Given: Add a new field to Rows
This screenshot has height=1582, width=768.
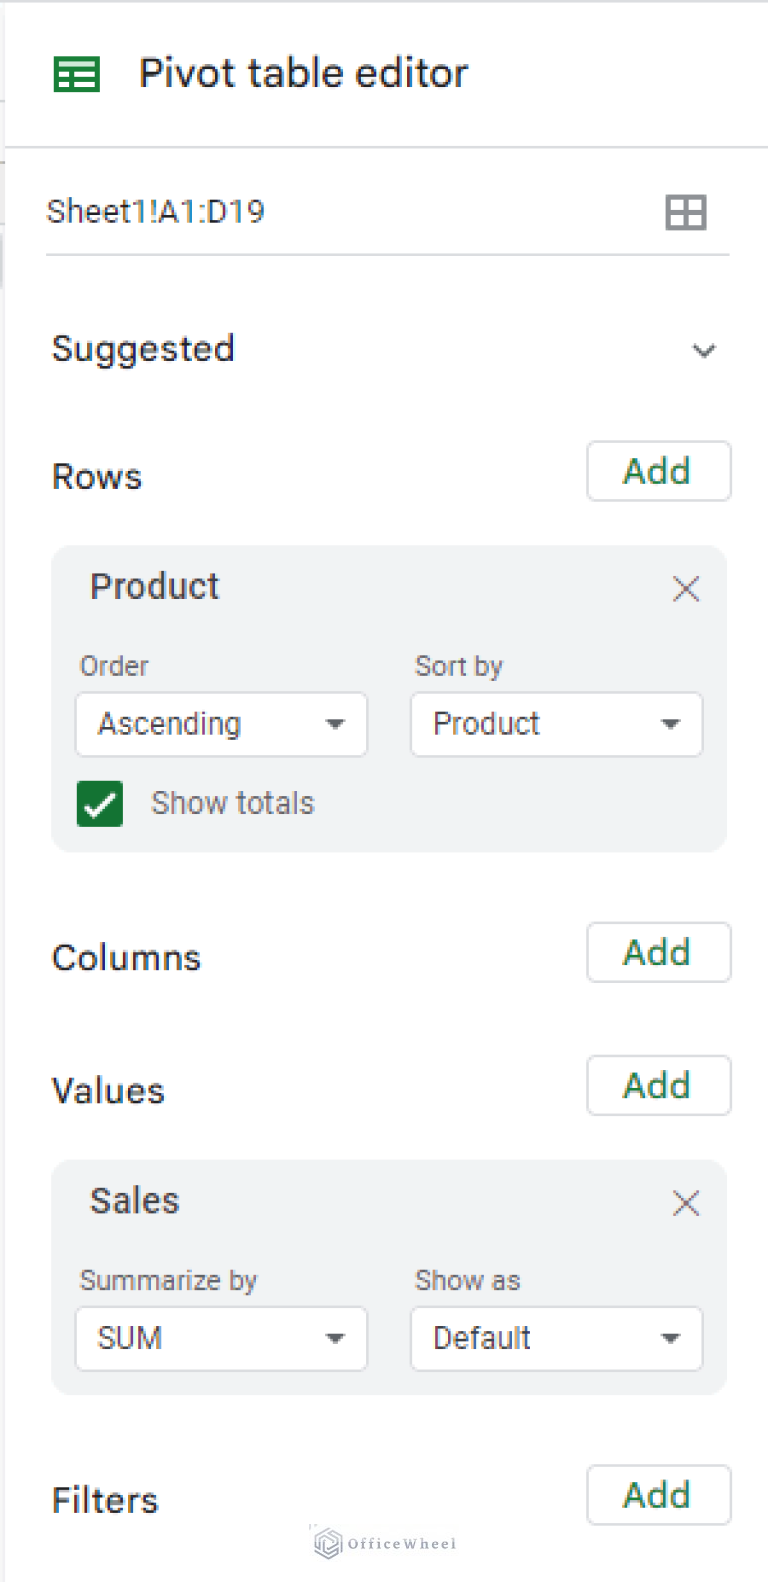Looking at the screenshot, I should [658, 471].
